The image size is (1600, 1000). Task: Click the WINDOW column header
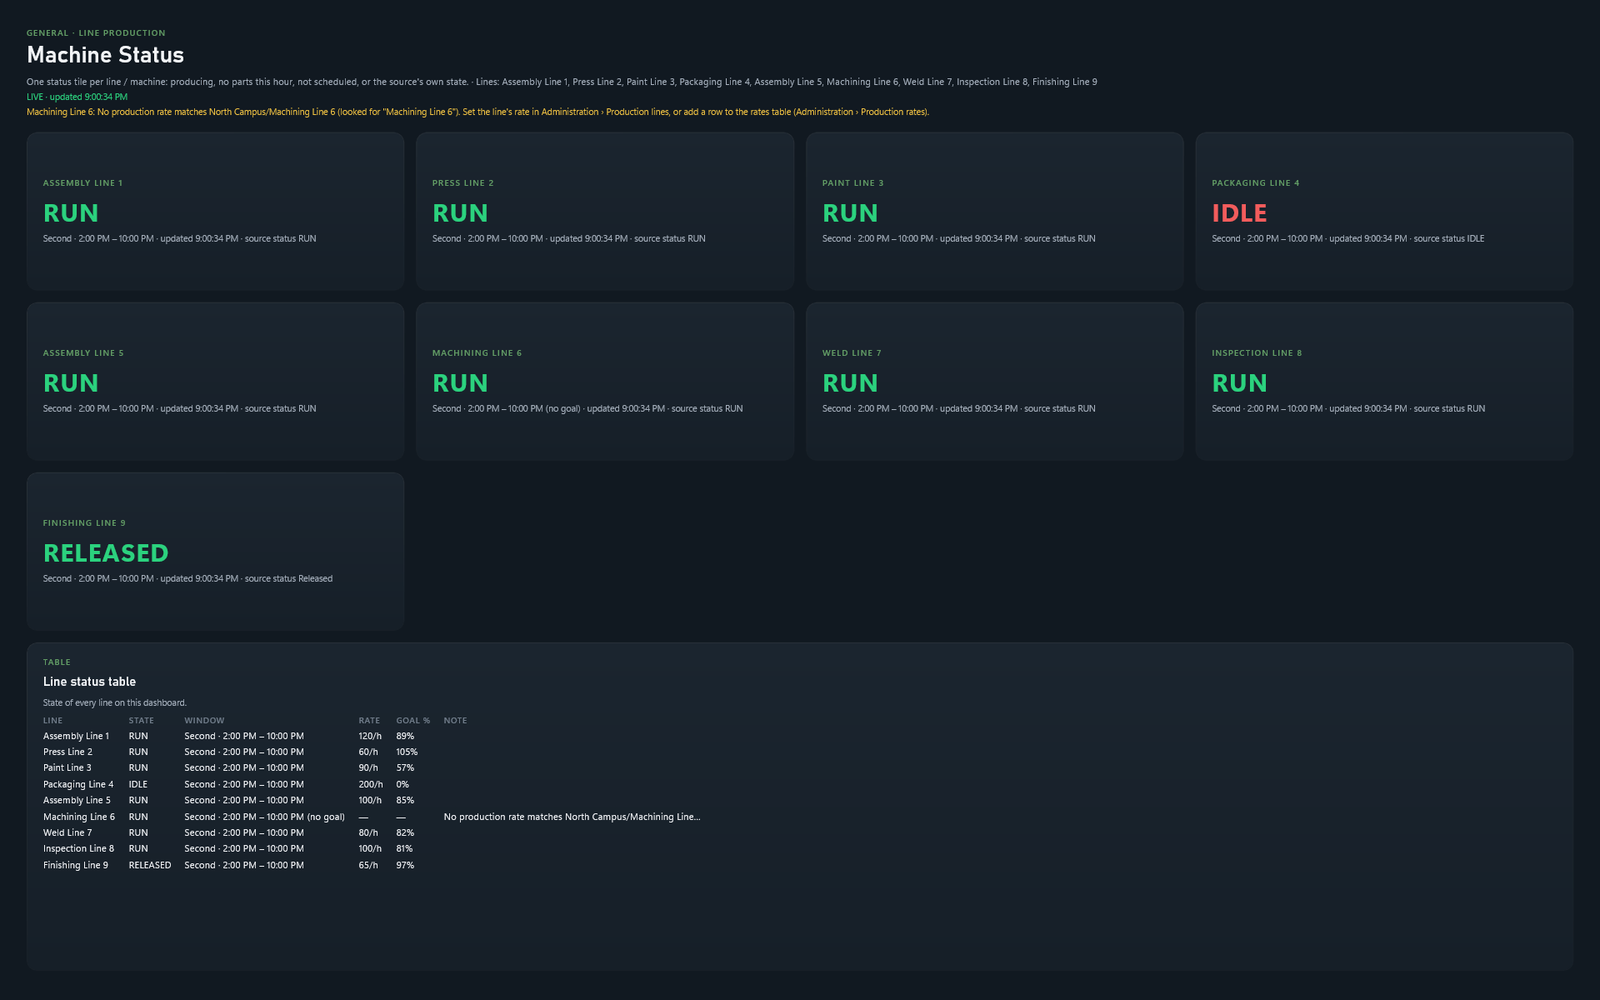[204, 720]
